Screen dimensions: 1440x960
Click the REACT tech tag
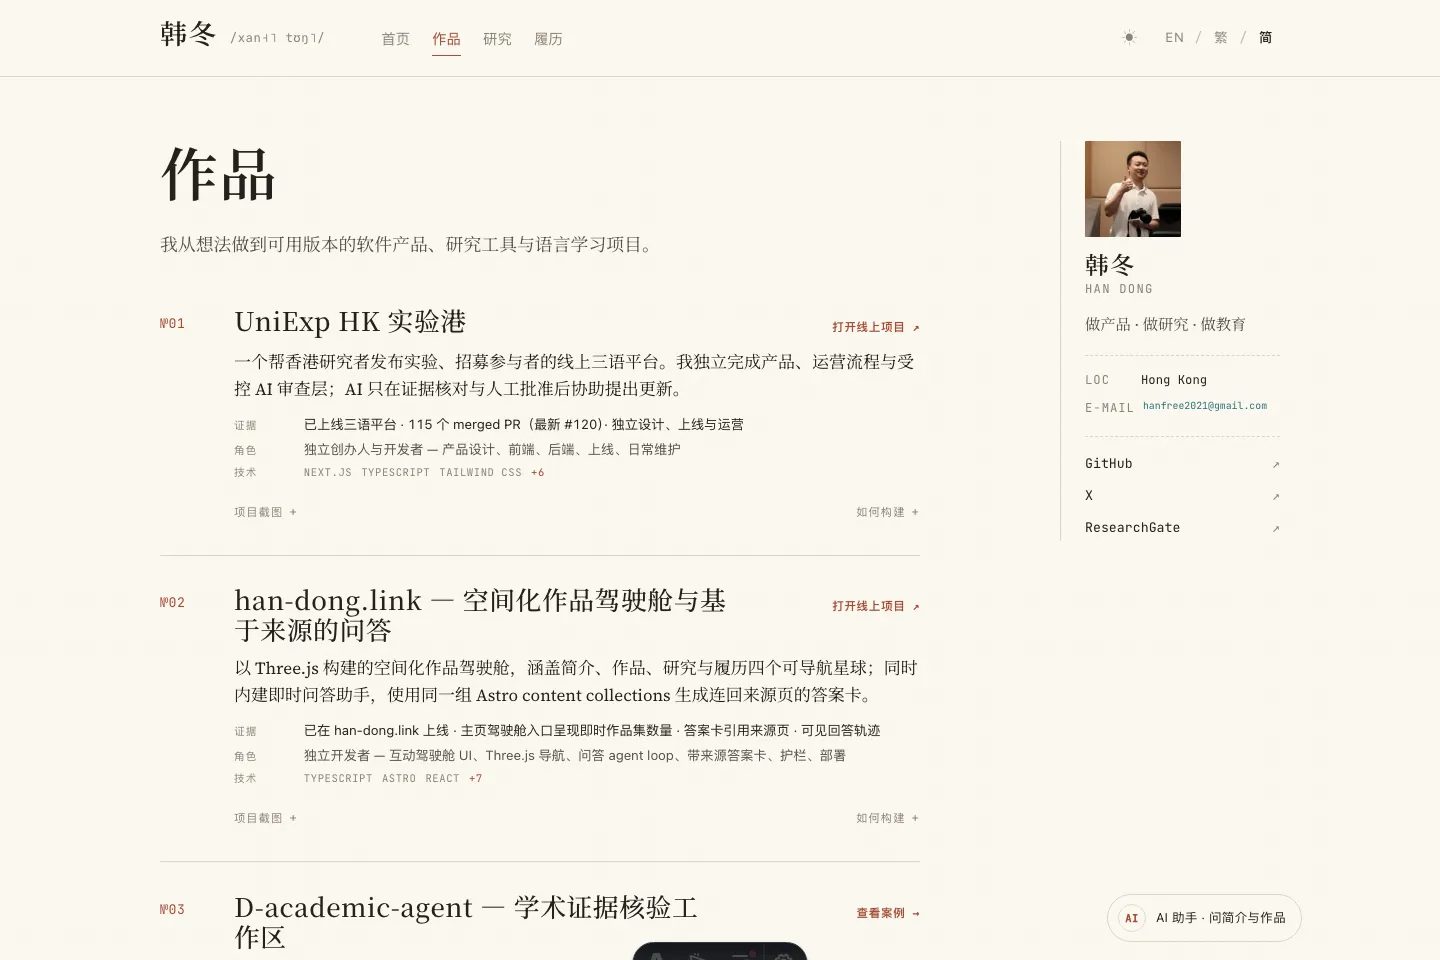tap(442, 778)
